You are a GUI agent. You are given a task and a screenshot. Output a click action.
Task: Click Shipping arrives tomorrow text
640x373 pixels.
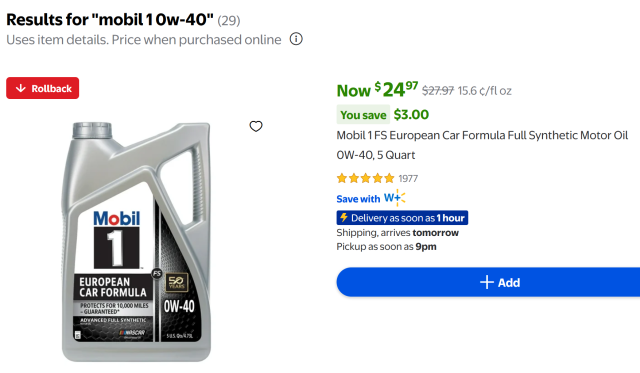coord(398,233)
